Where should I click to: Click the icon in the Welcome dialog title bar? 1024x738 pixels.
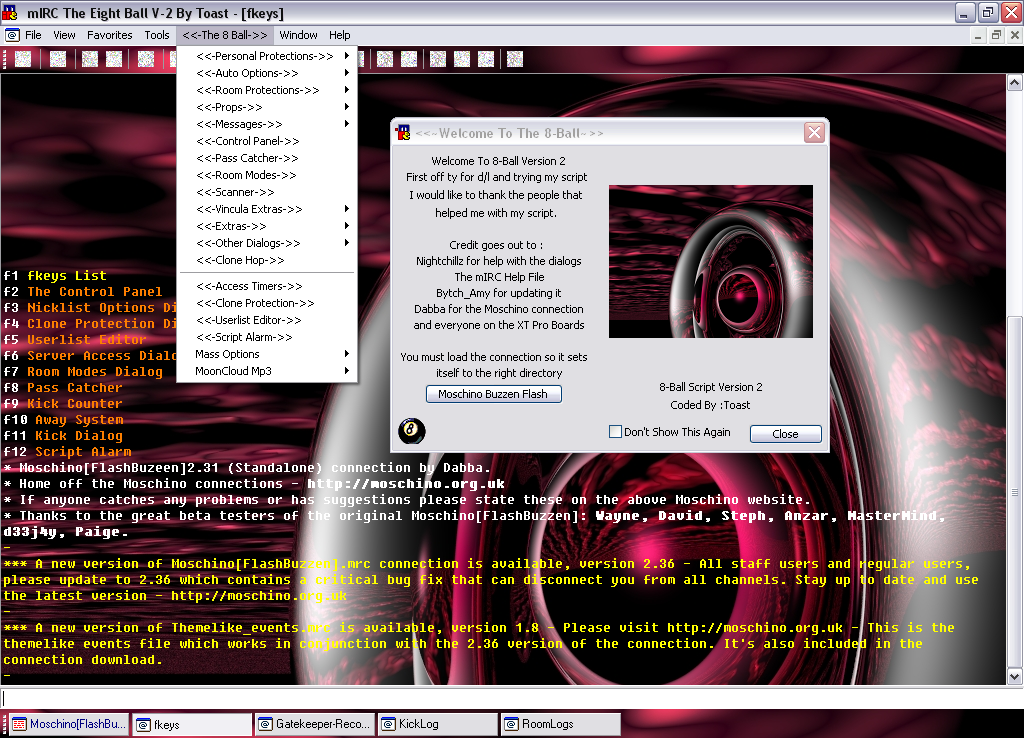pyautogui.click(x=403, y=133)
